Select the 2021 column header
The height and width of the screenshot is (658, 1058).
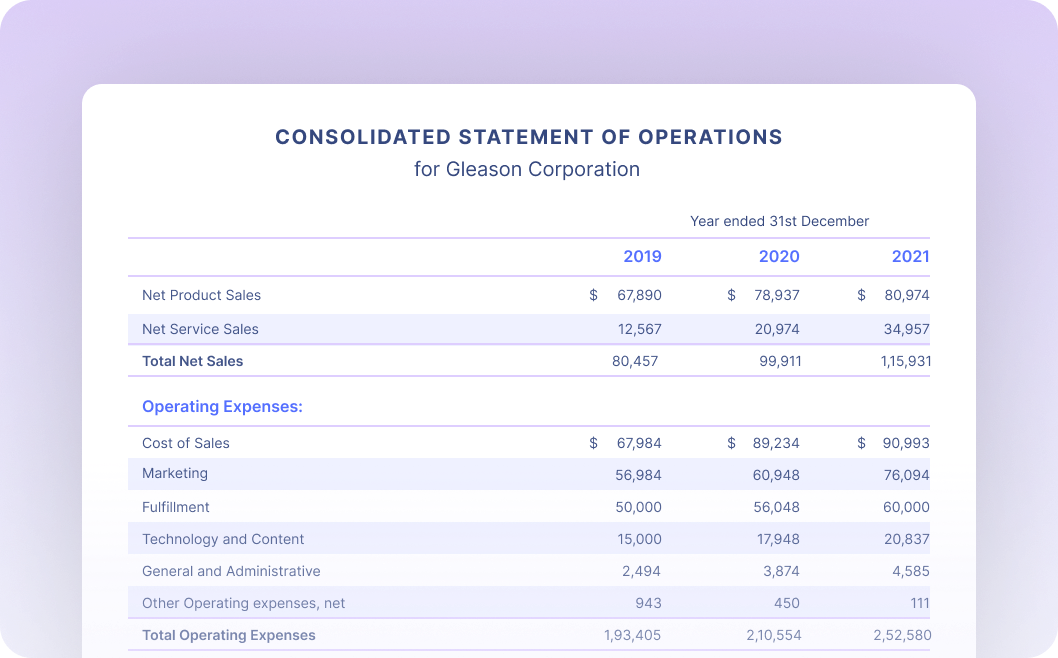point(910,257)
